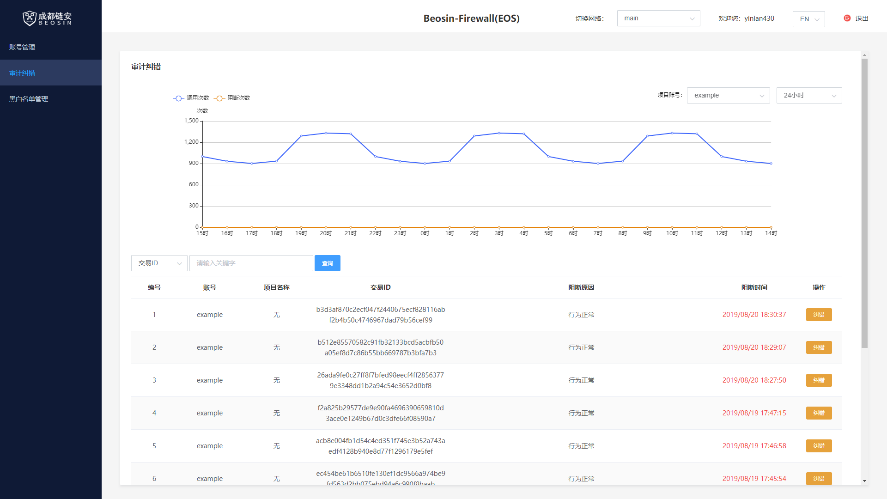Toggle the blue call count legend series
The width and height of the screenshot is (887, 499).
pyautogui.click(x=191, y=98)
